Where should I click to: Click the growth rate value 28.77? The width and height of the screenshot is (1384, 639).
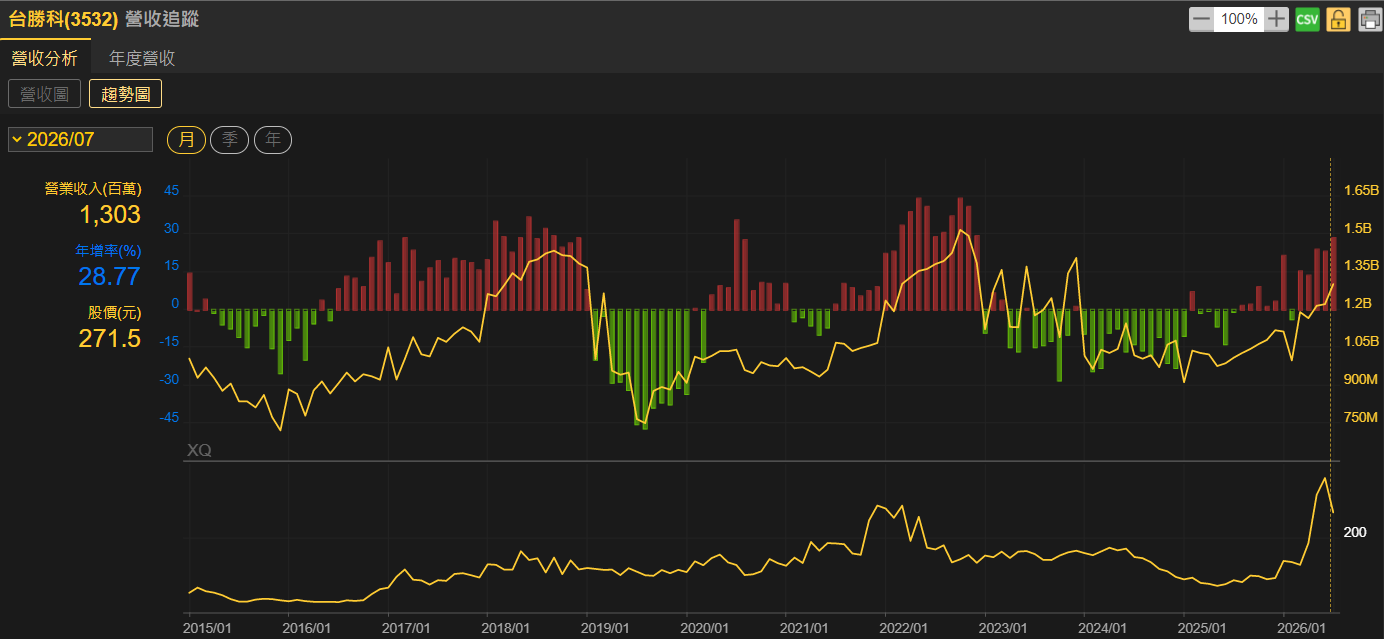[109, 276]
